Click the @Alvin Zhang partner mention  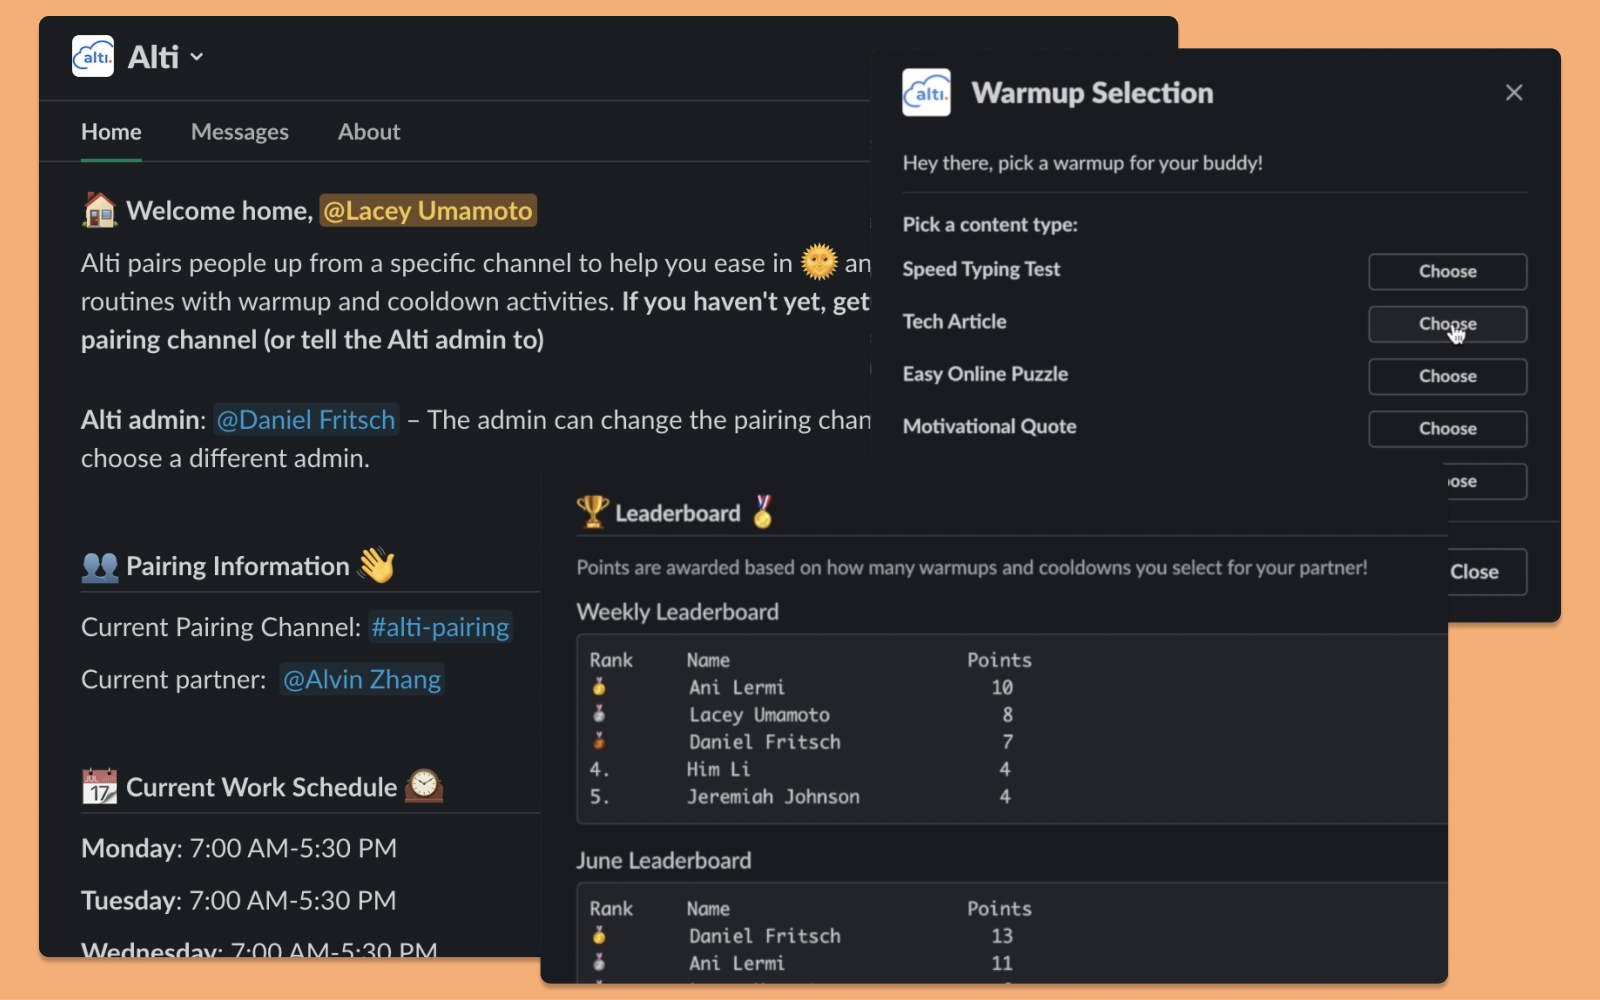tap(362, 680)
